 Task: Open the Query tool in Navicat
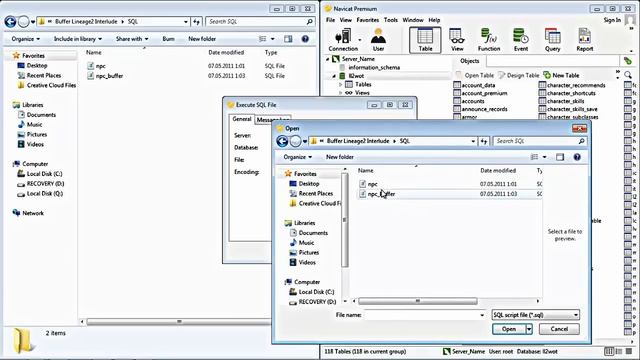click(552, 40)
